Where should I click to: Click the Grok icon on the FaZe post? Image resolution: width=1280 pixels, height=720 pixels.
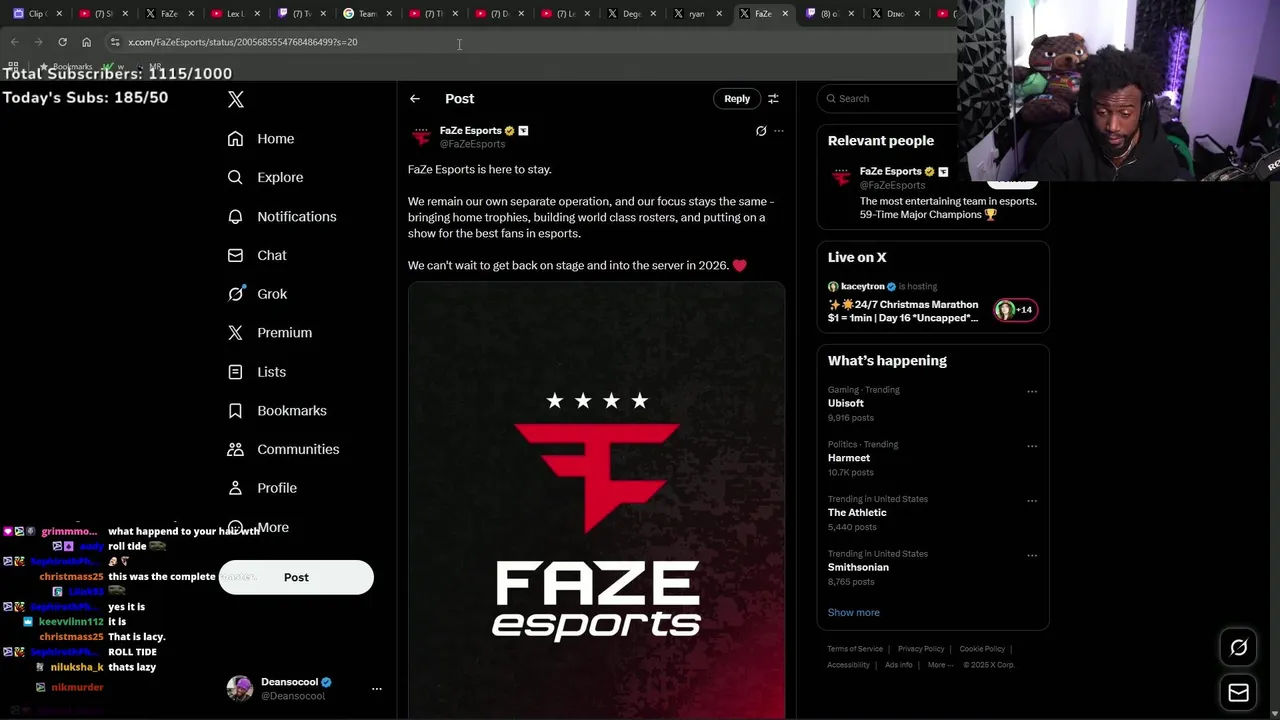click(x=761, y=131)
